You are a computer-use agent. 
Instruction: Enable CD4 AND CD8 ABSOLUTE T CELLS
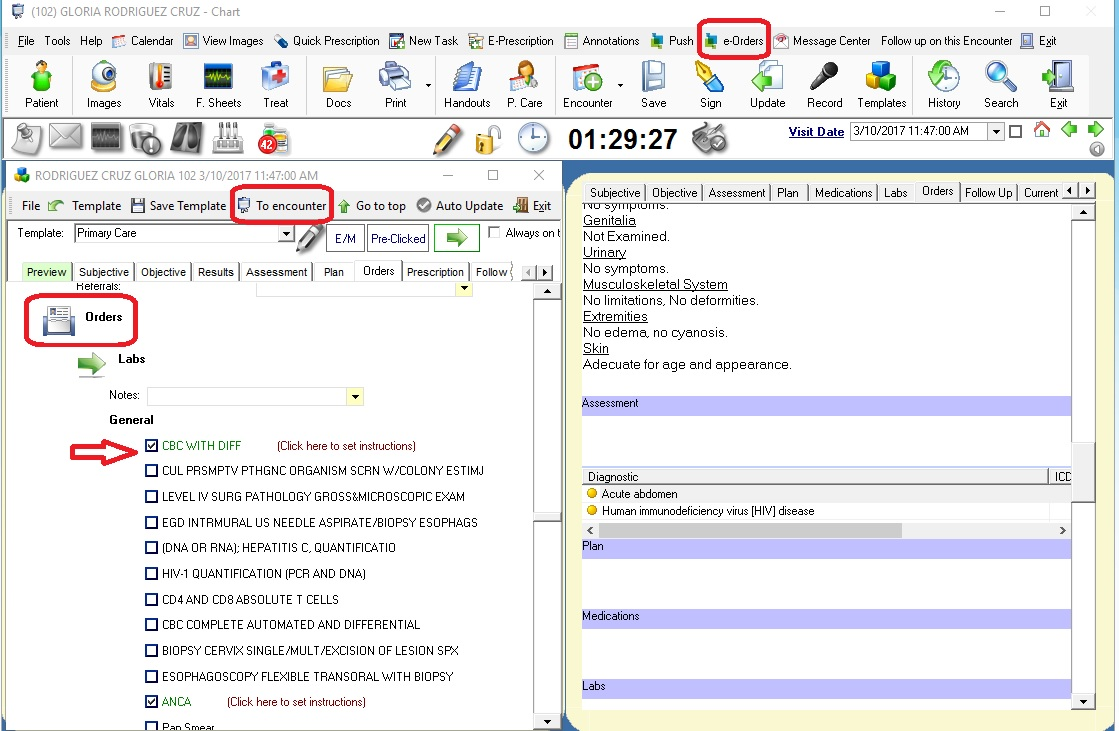(151, 600)
